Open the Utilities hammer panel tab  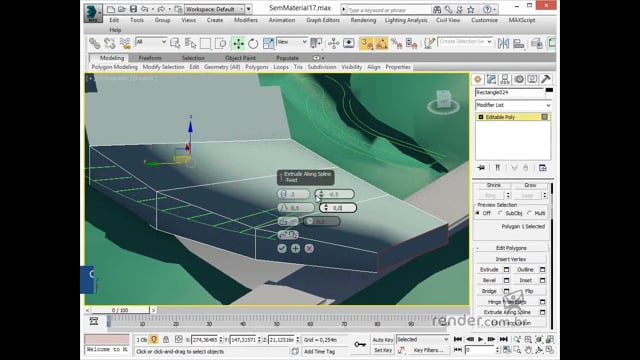(546, 79)
